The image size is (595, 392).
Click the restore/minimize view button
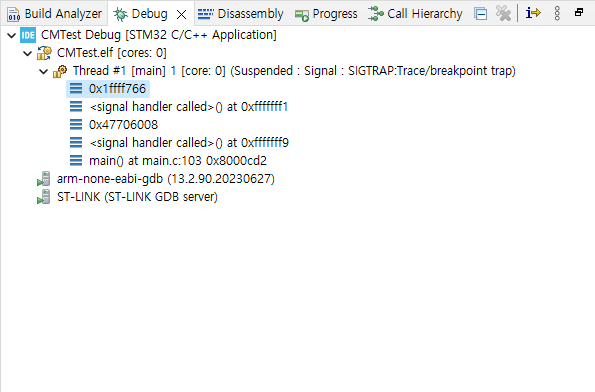pyautogui.click(x=579, y=12)
